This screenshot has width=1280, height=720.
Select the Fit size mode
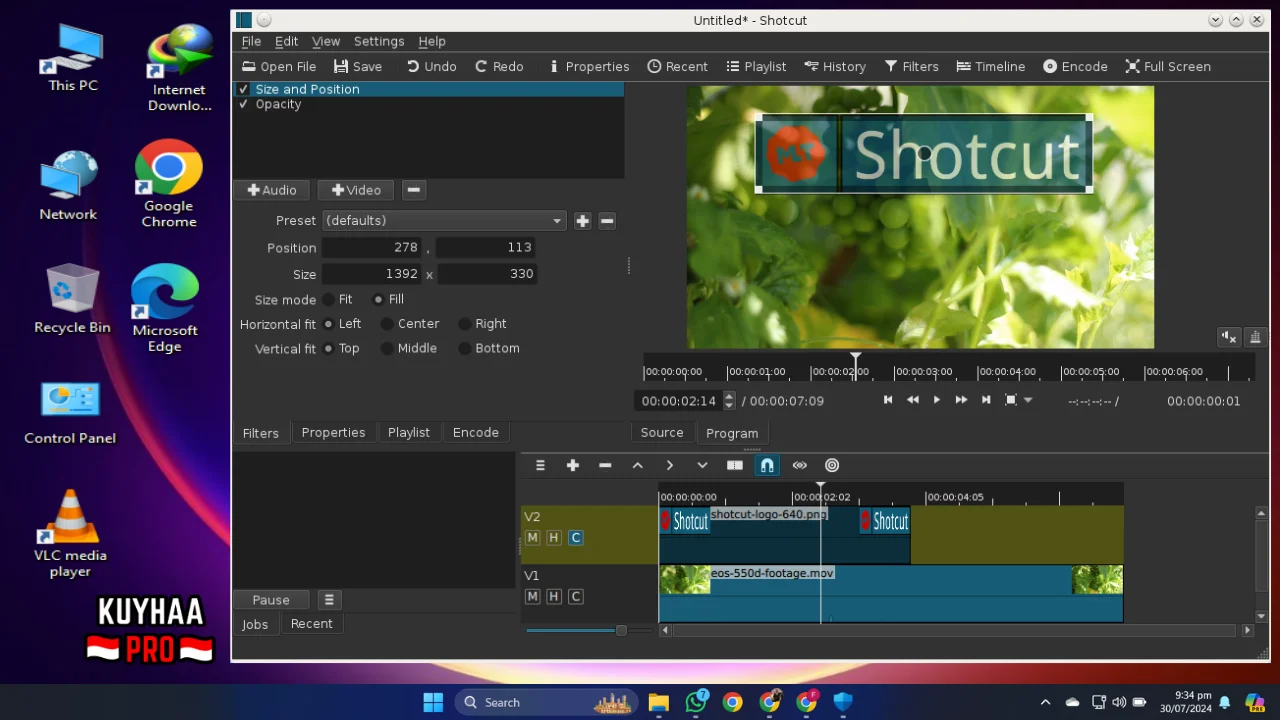click(x=338, y=299)
